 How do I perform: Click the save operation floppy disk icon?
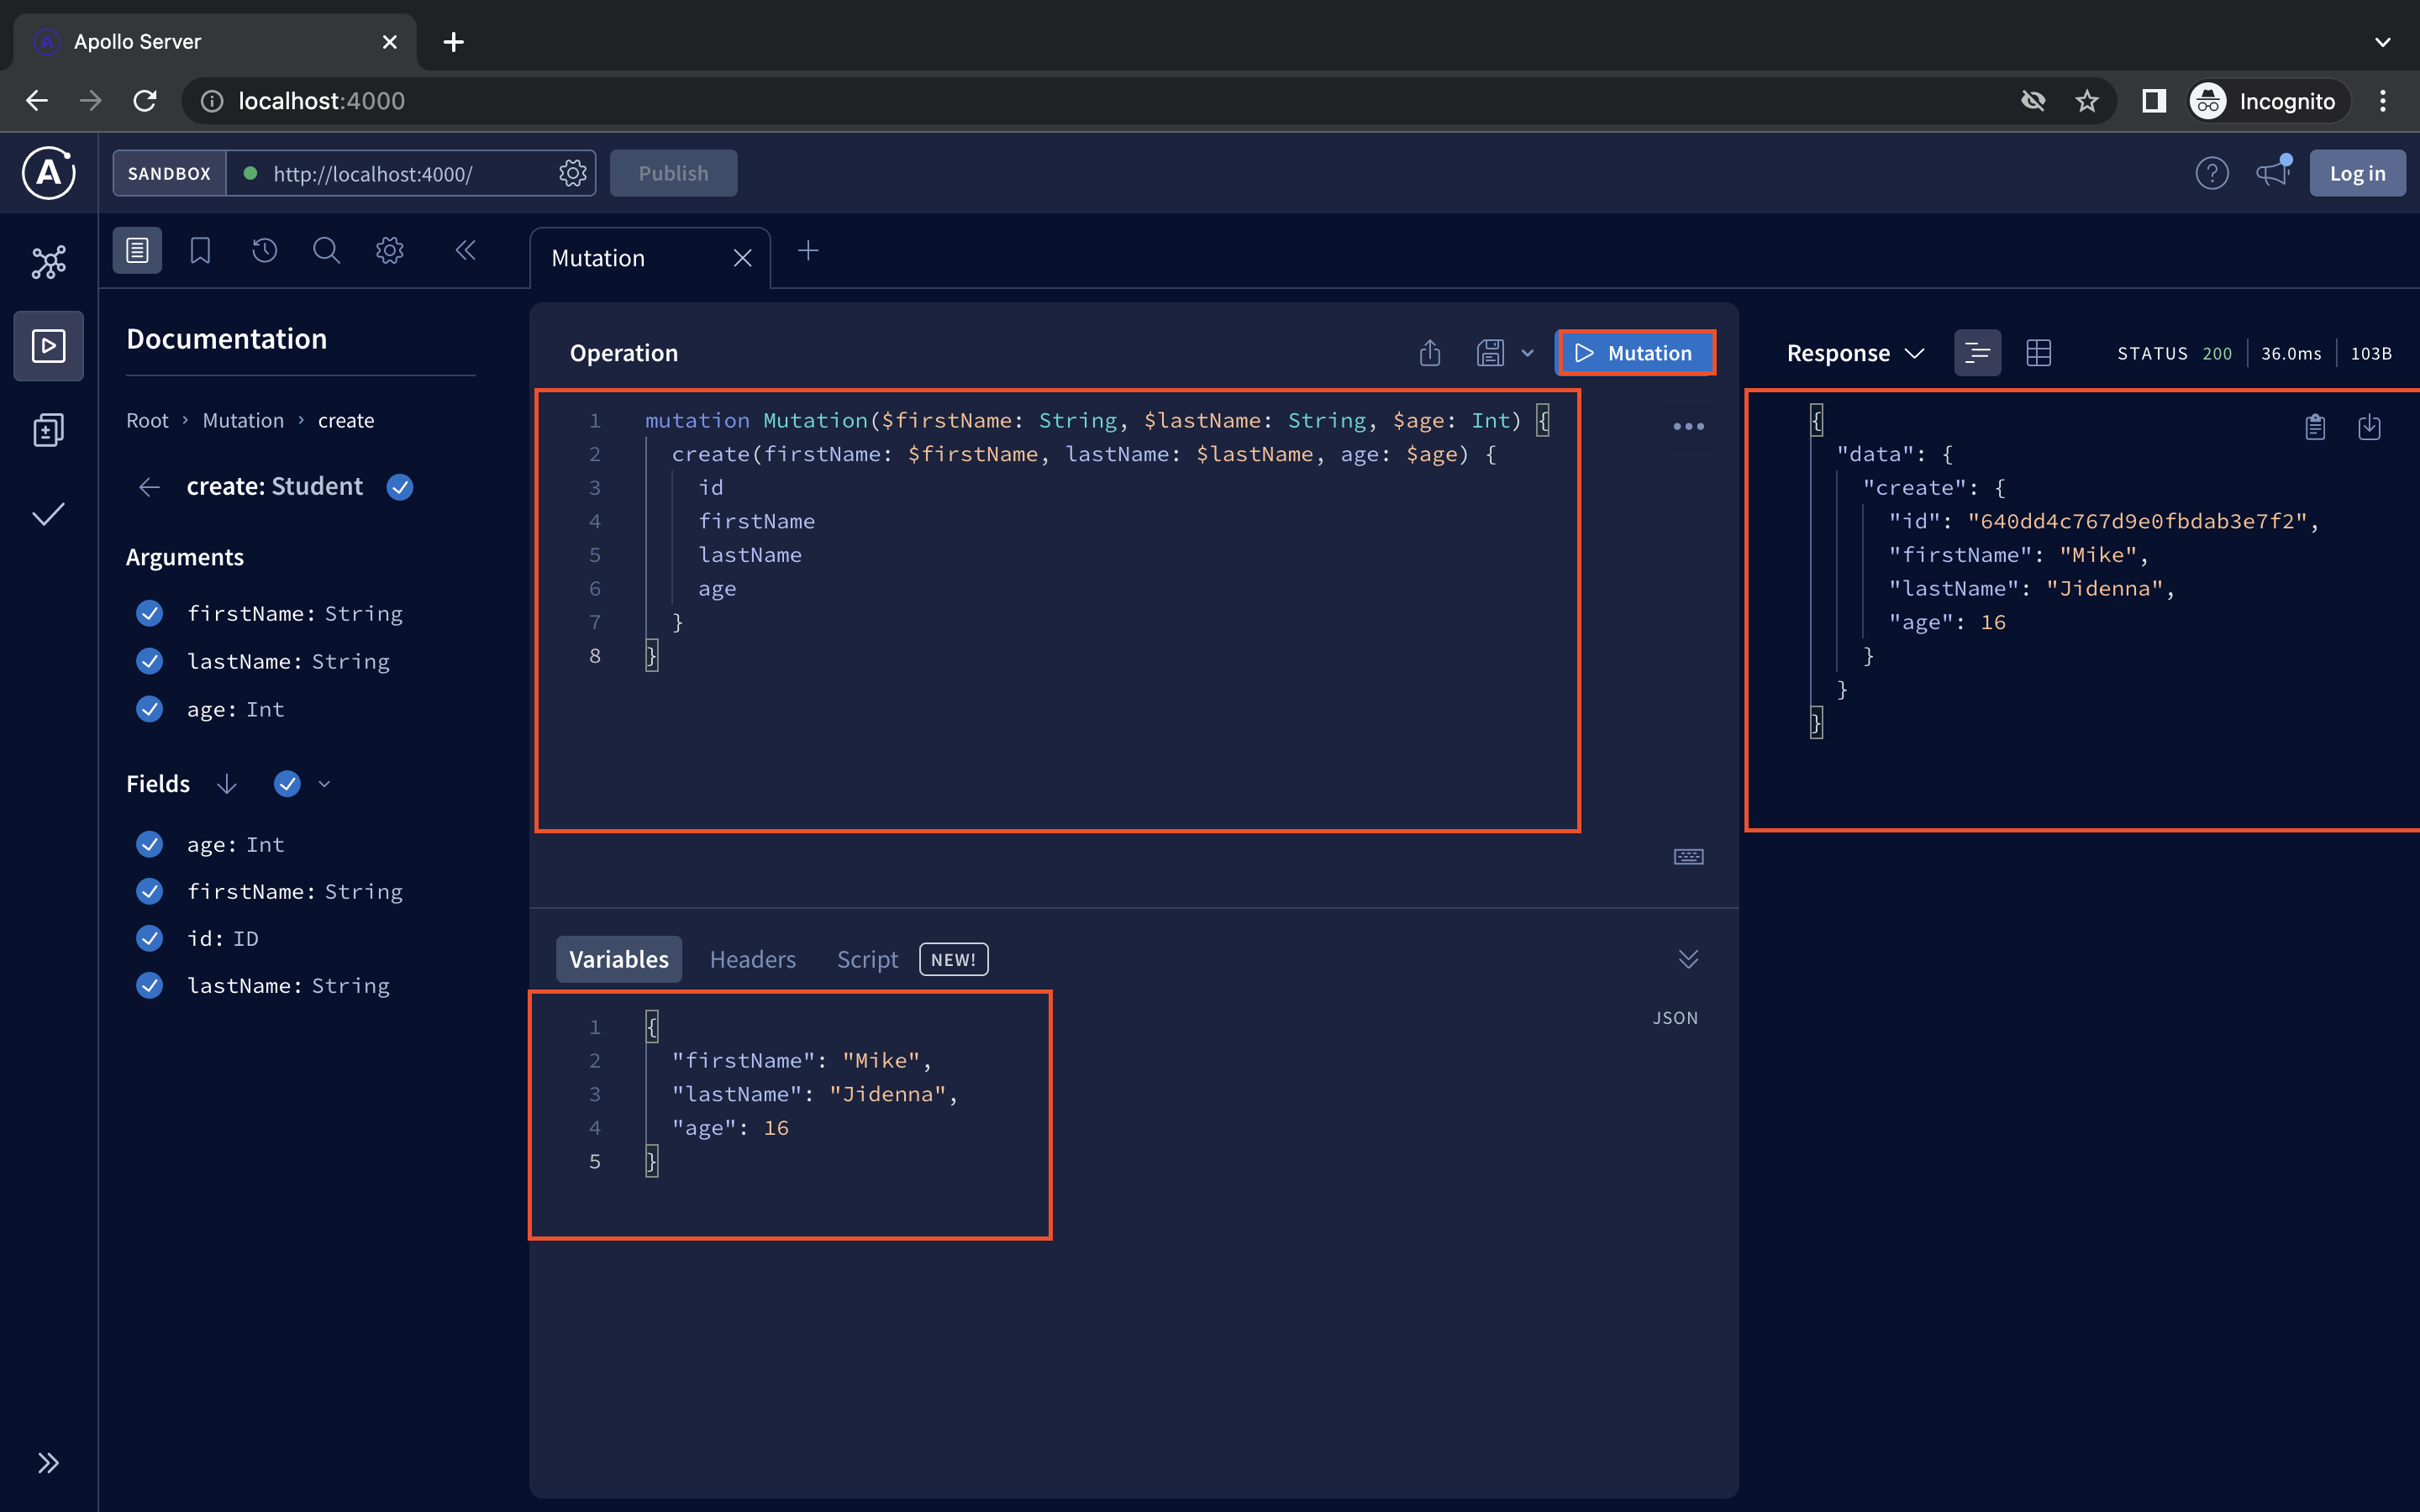[1490, 353]
